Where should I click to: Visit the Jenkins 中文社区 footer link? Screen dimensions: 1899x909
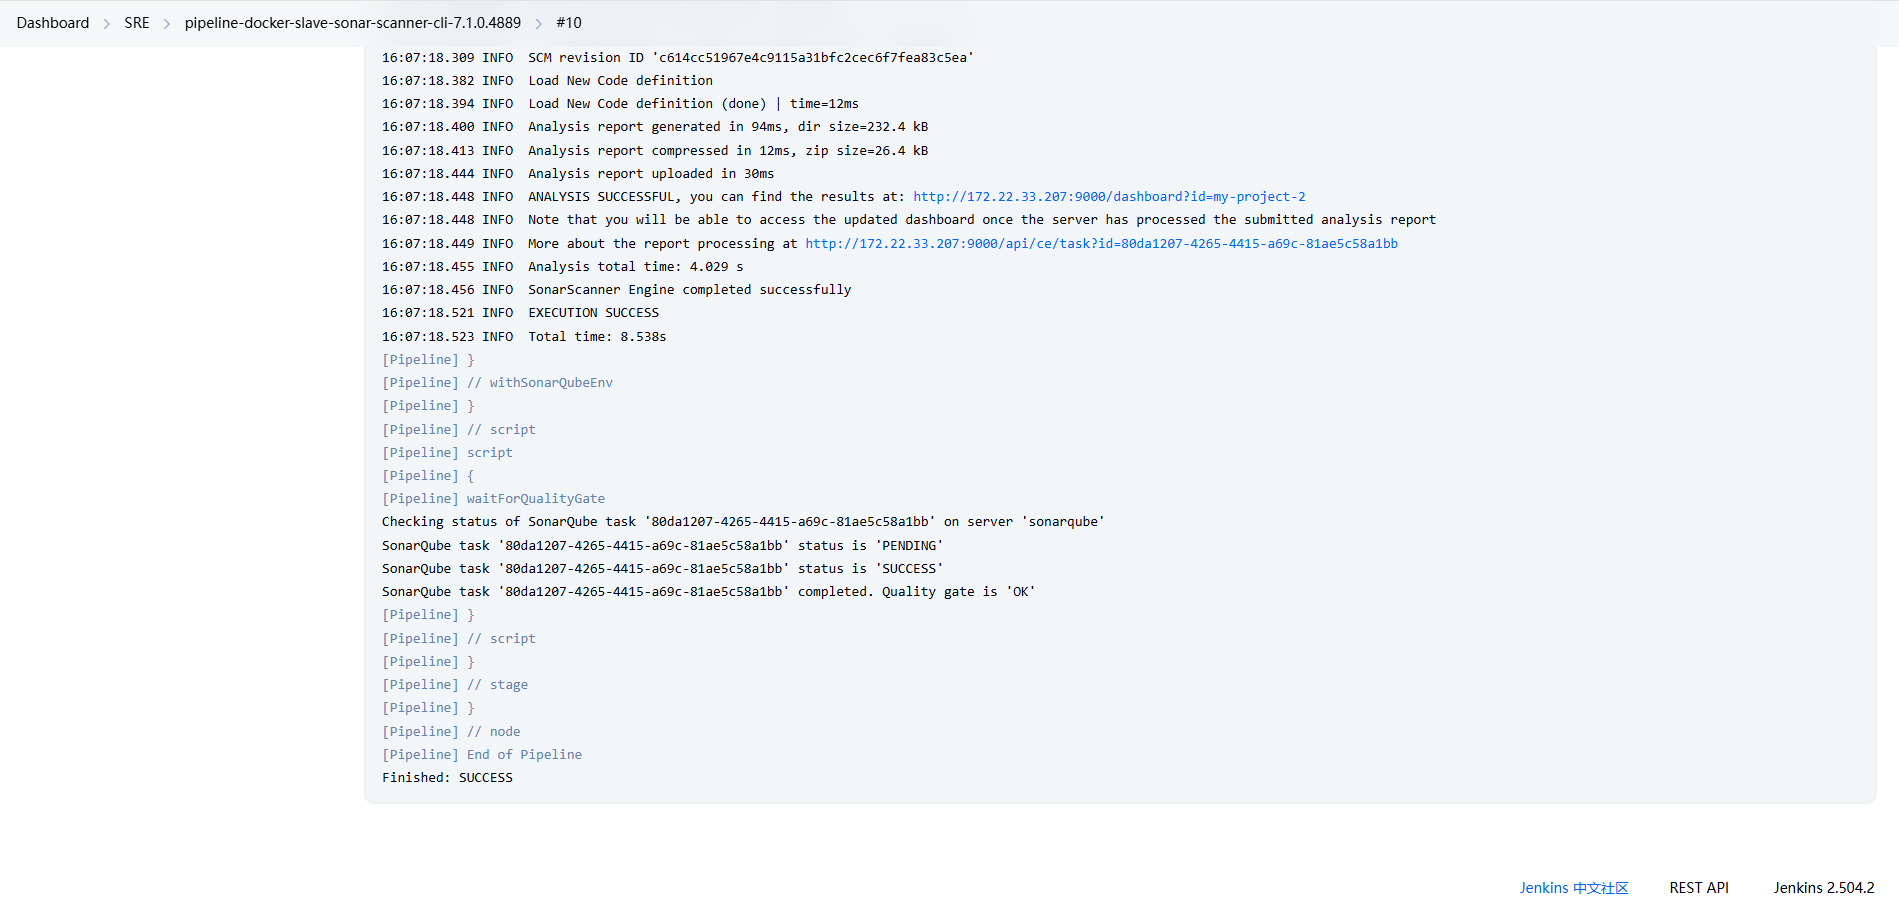point(1573,888)
